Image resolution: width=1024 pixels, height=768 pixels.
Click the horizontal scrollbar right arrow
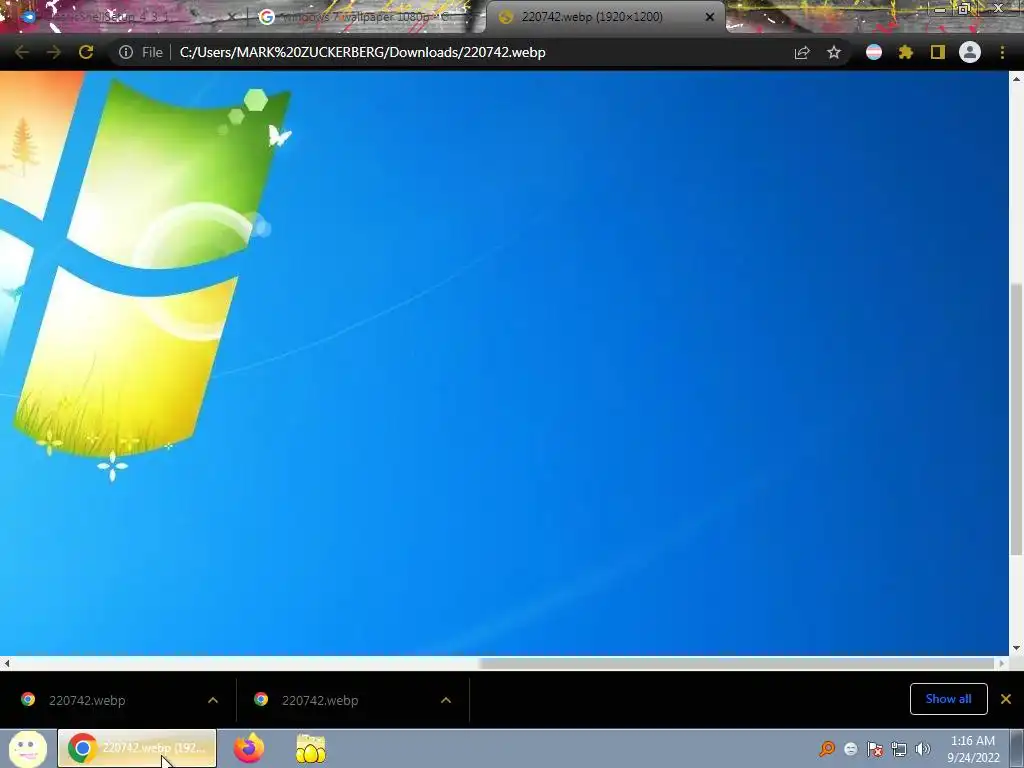(1002, 664)
